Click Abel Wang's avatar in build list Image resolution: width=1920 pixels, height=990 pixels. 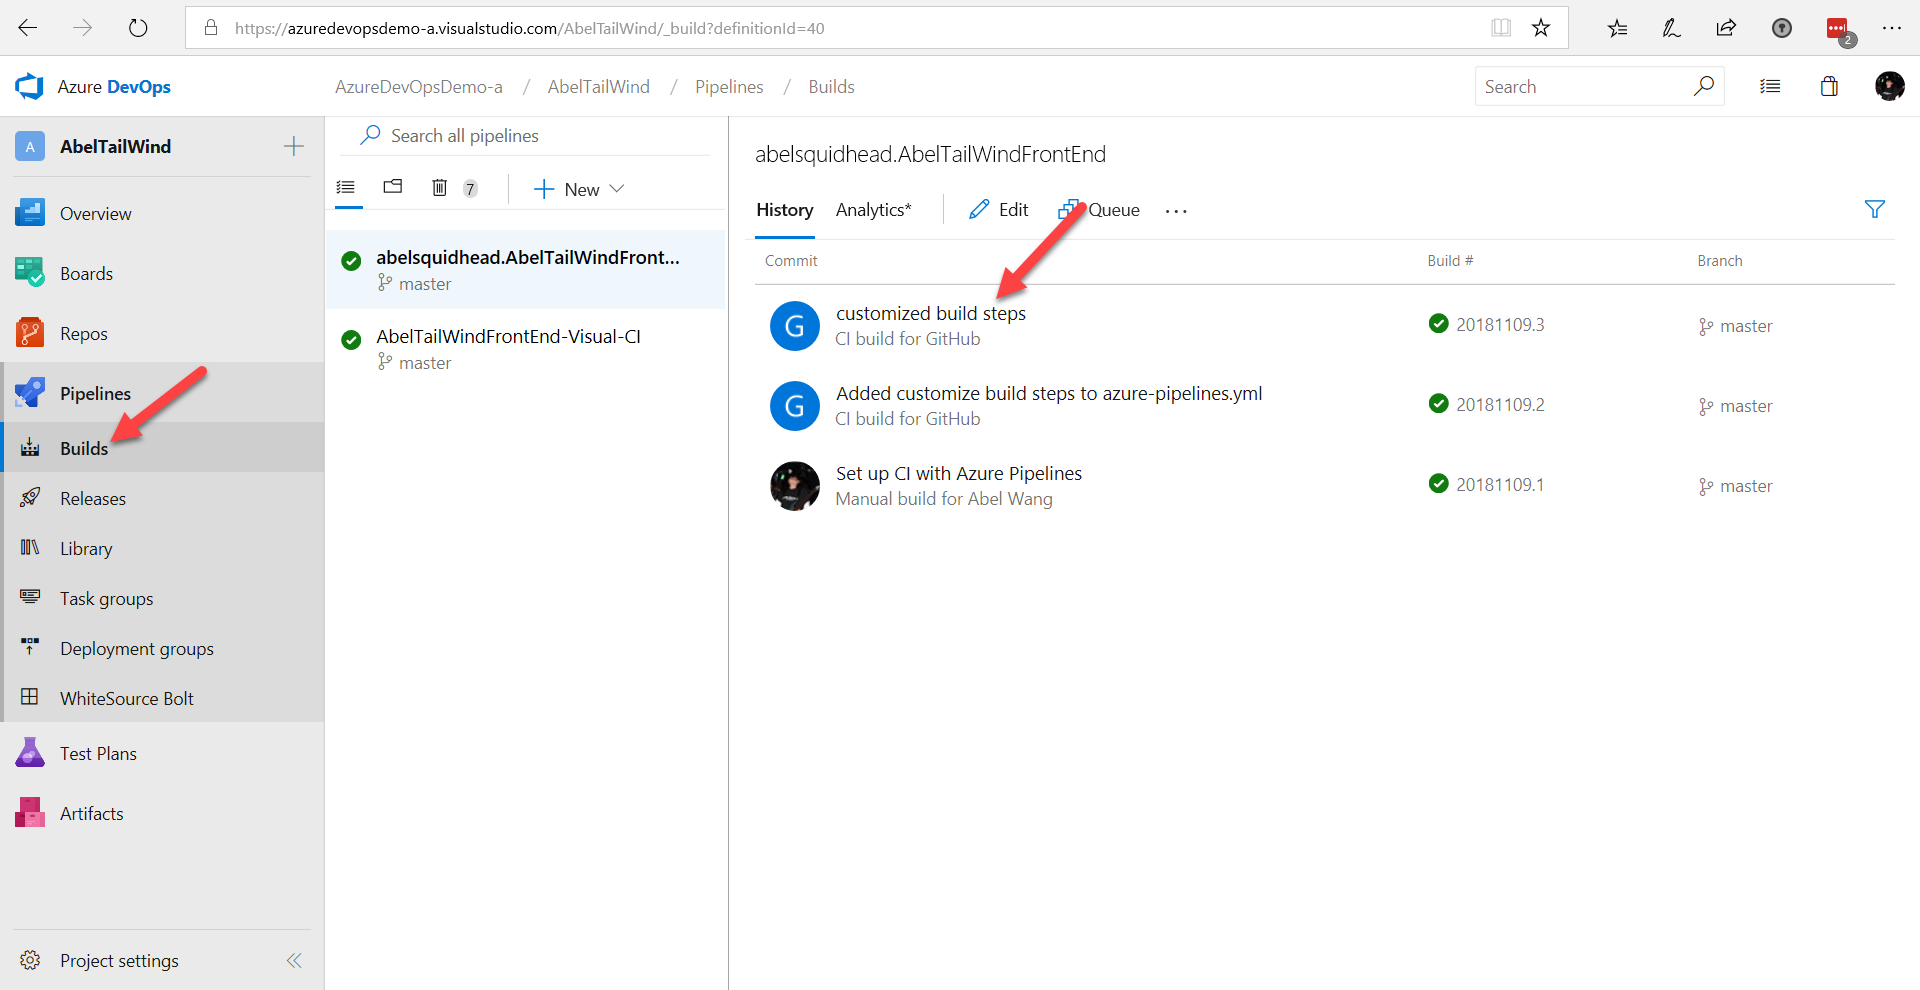click(x=795, y=486)
